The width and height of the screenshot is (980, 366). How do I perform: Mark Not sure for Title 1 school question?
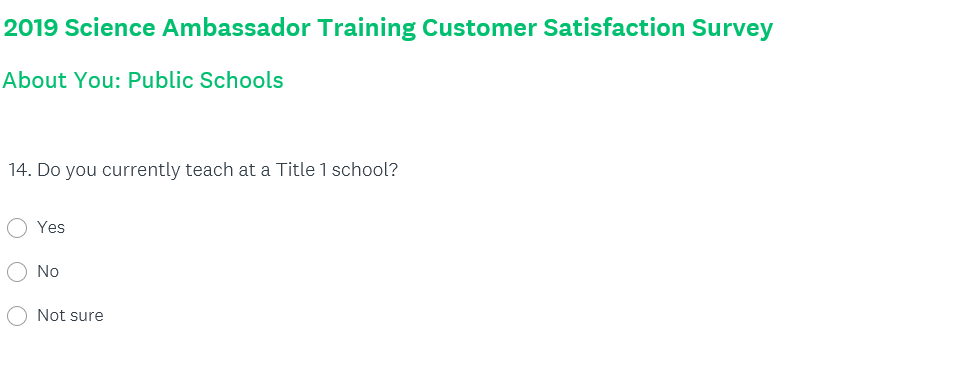tap(17, 315)
